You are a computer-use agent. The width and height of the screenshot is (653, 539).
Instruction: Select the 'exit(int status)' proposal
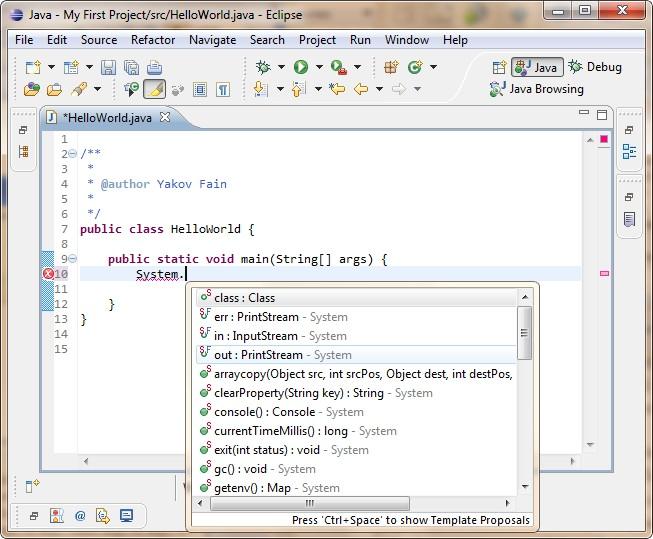(x=357, y=450)
